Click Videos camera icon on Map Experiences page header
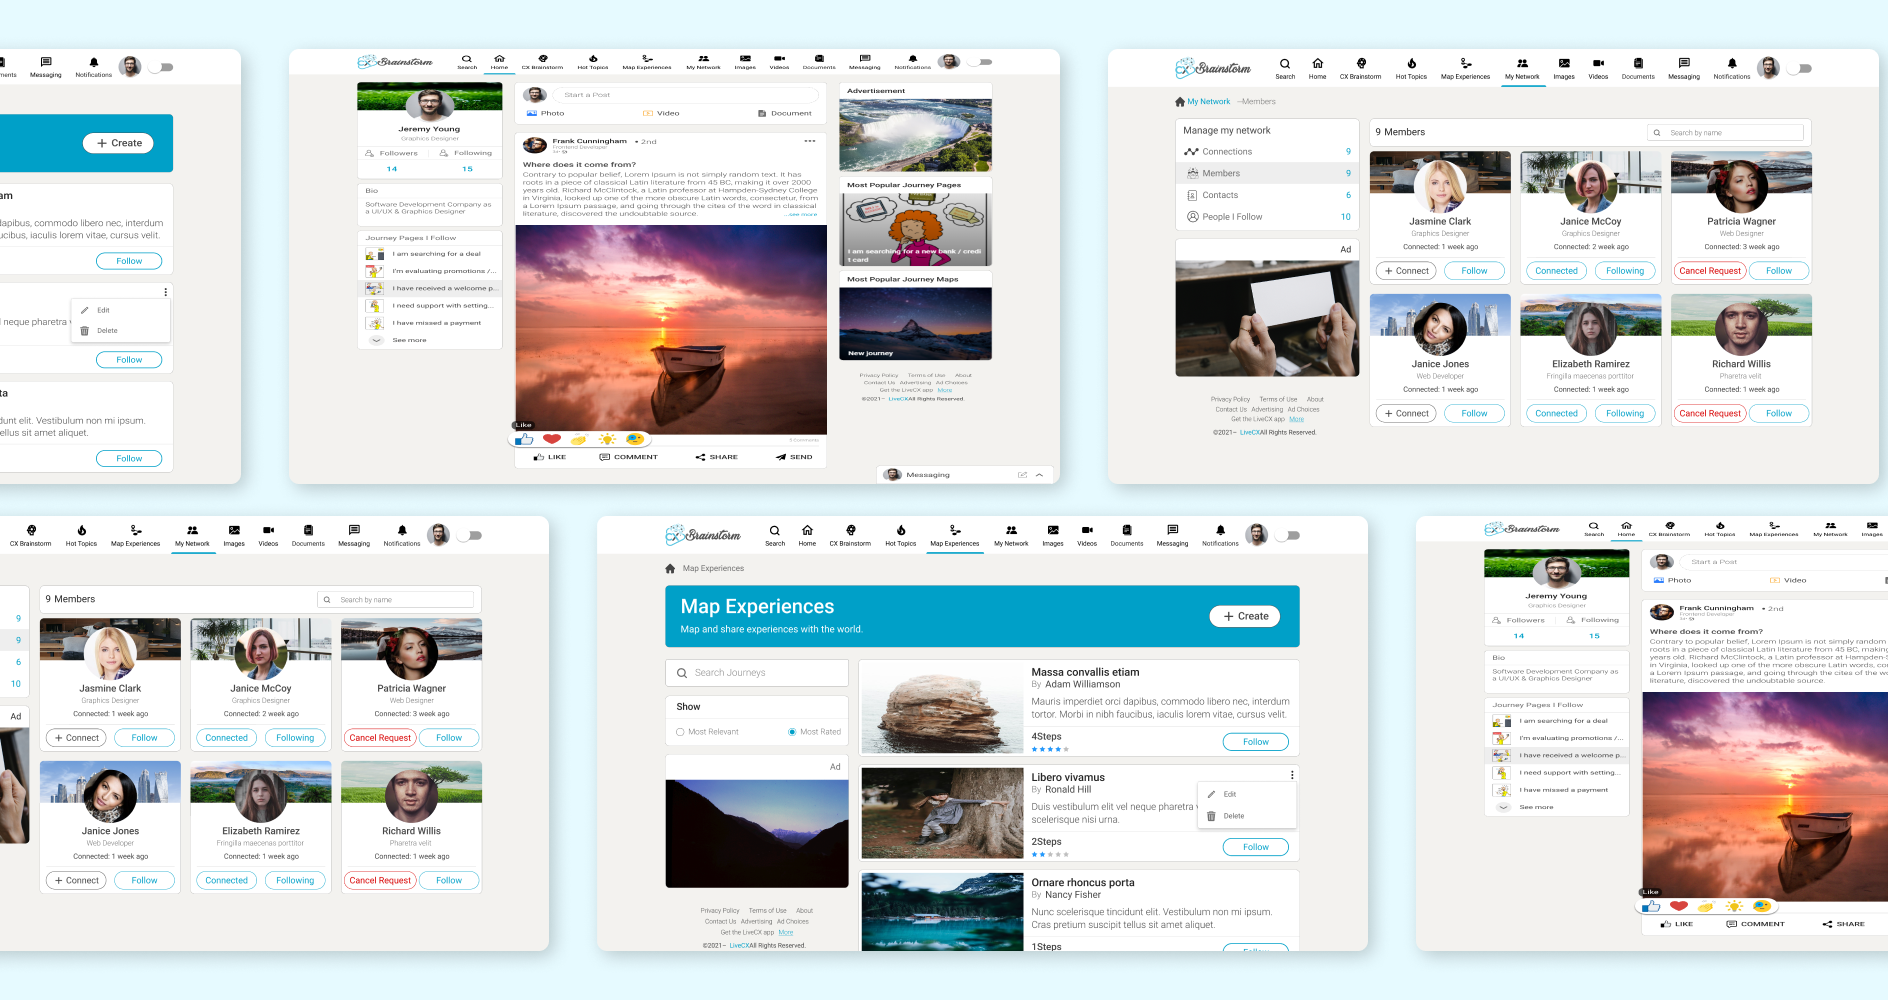The image size is (1888, 1000). 1087,532
